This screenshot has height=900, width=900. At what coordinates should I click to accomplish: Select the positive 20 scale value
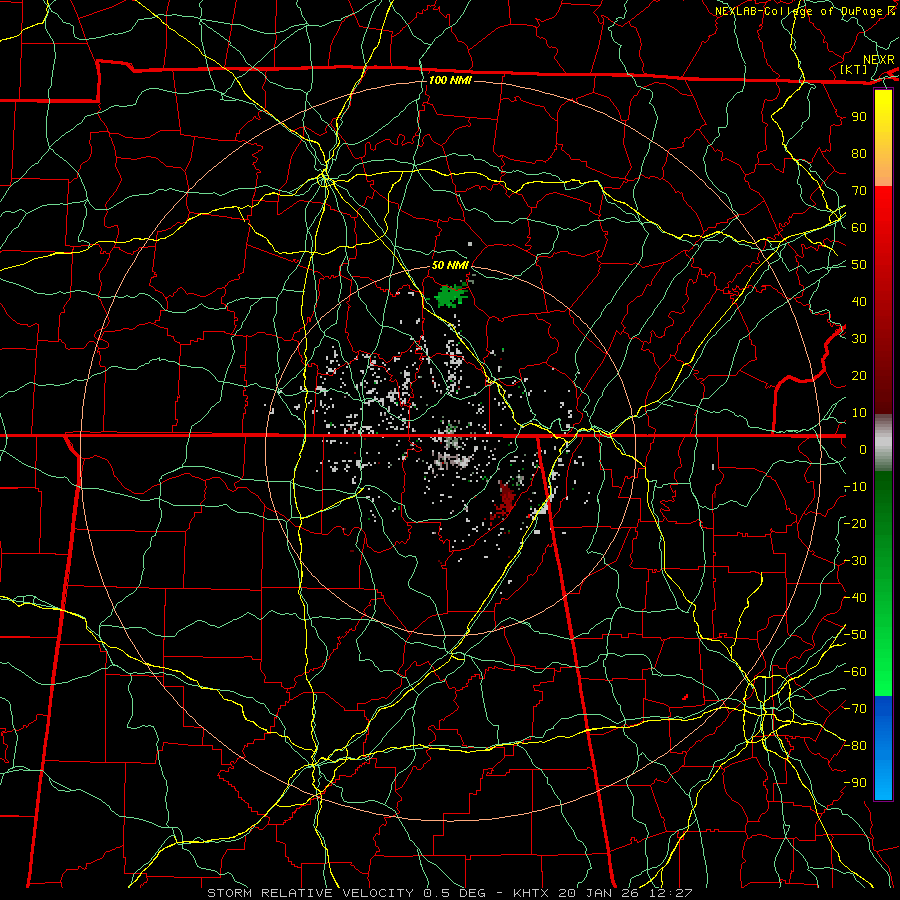click(x=859, y=375)
